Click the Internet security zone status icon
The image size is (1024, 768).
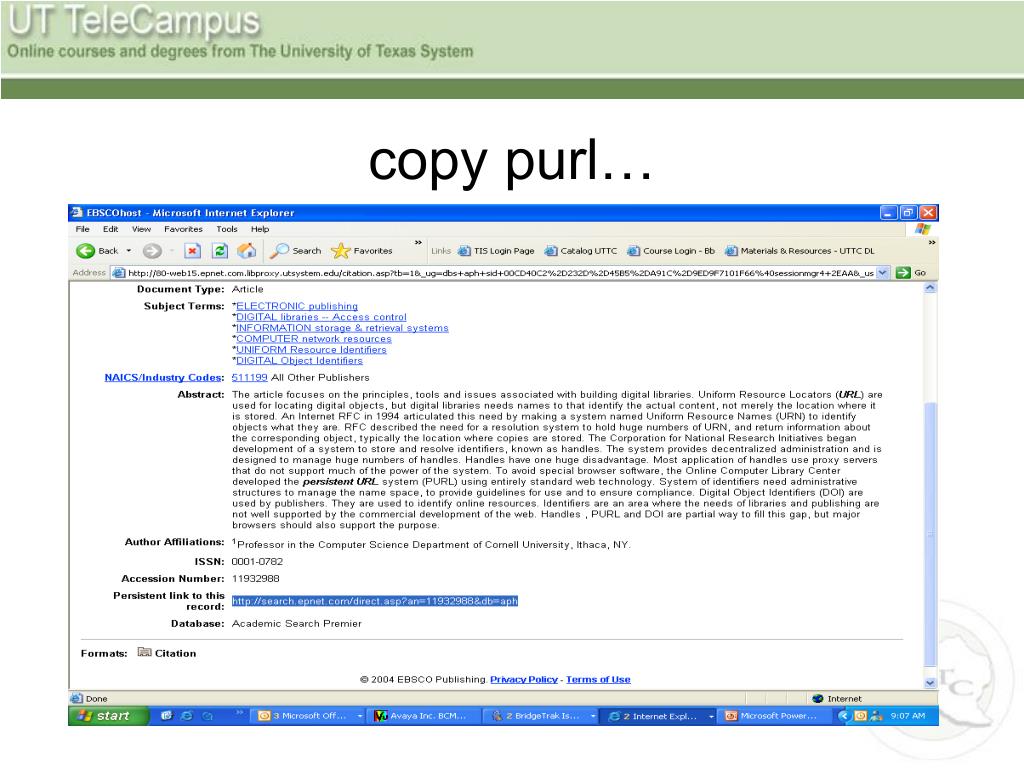point(817,698)
